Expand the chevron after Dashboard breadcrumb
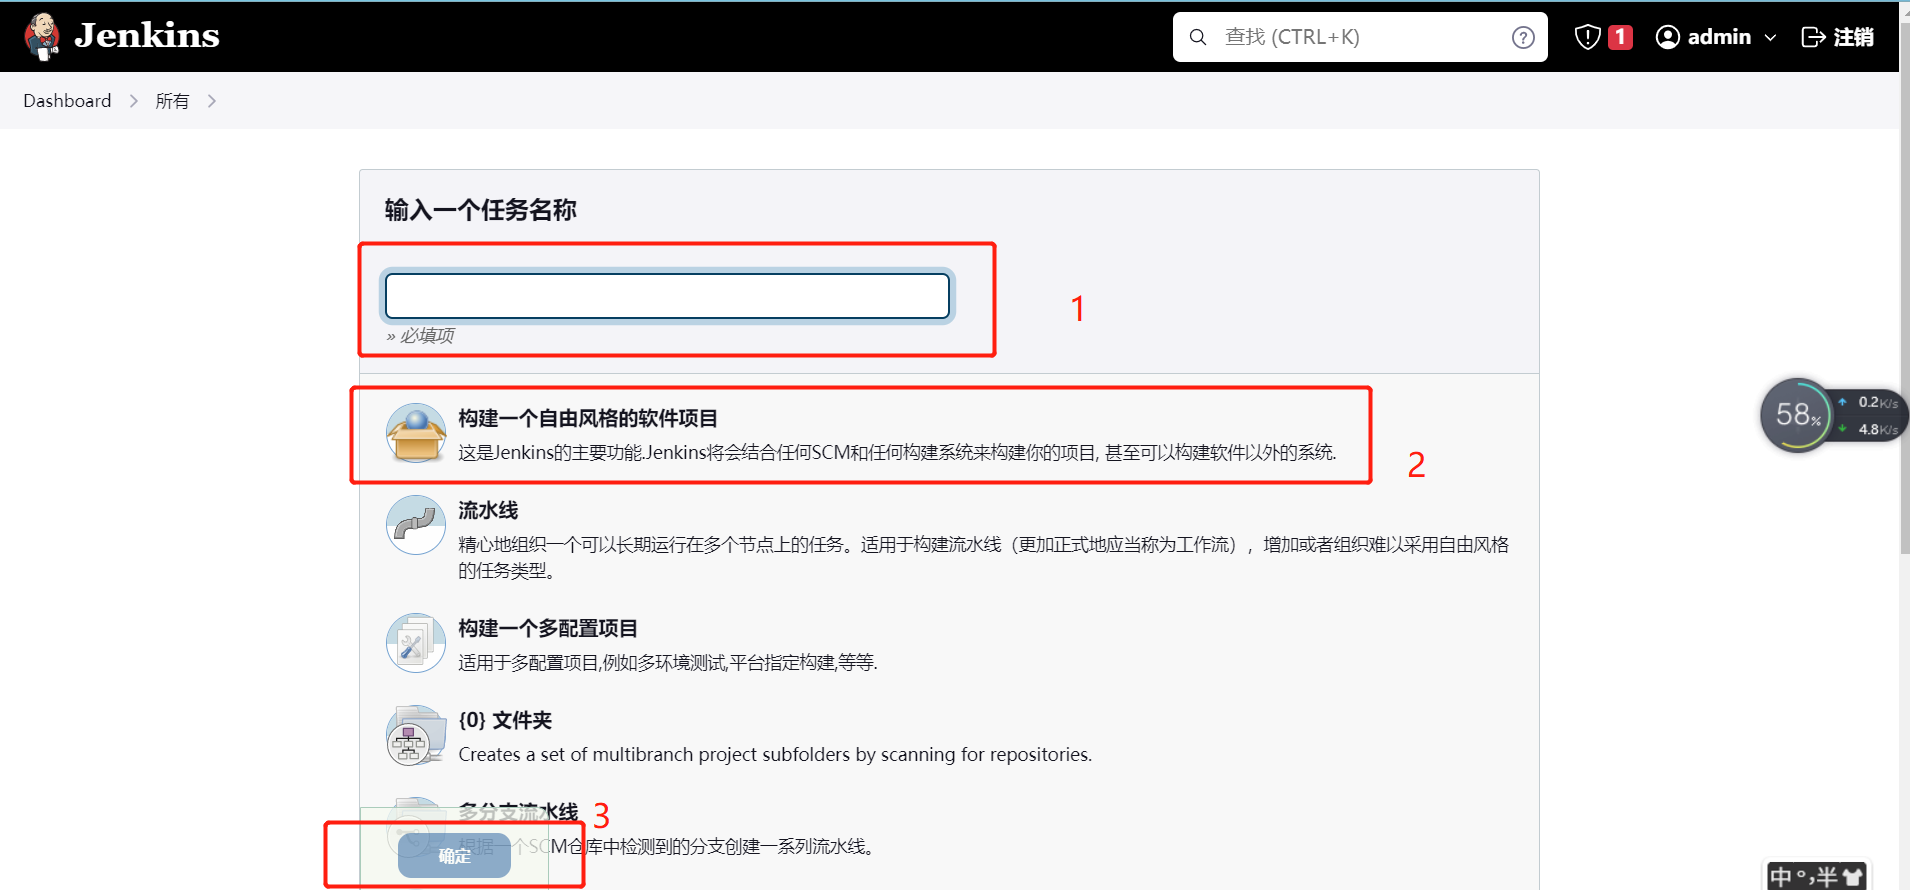 (x=133, y=101)
